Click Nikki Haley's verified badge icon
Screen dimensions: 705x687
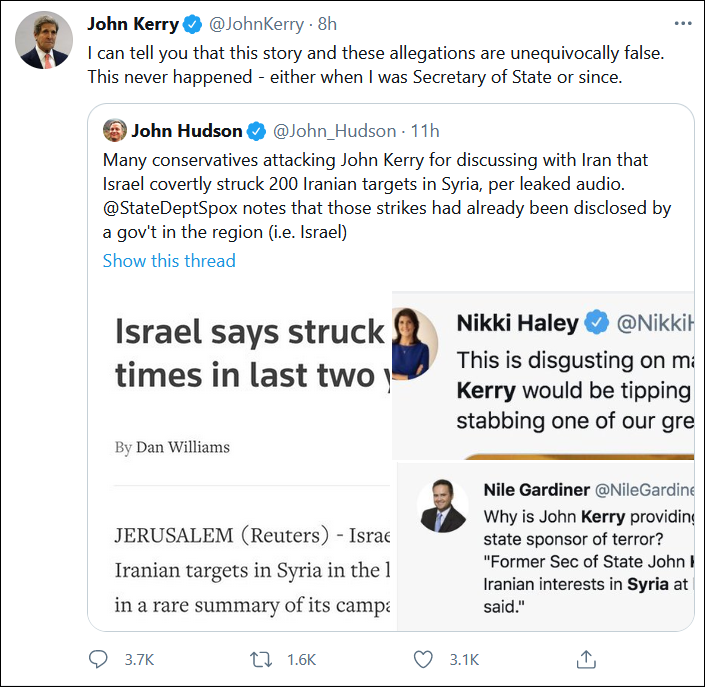tap(597, 322)
